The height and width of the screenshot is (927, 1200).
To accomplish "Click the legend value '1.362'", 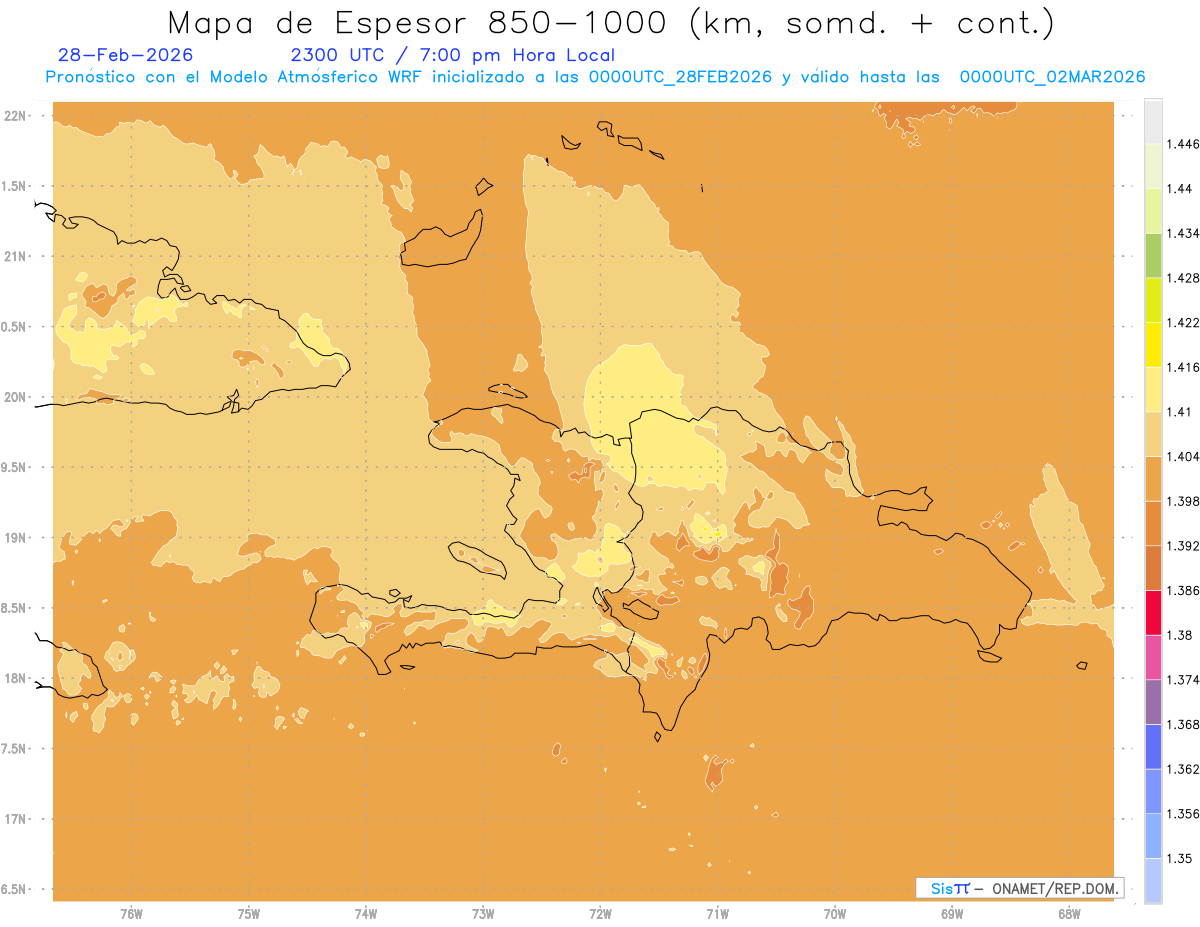I will coord(1182,769).
